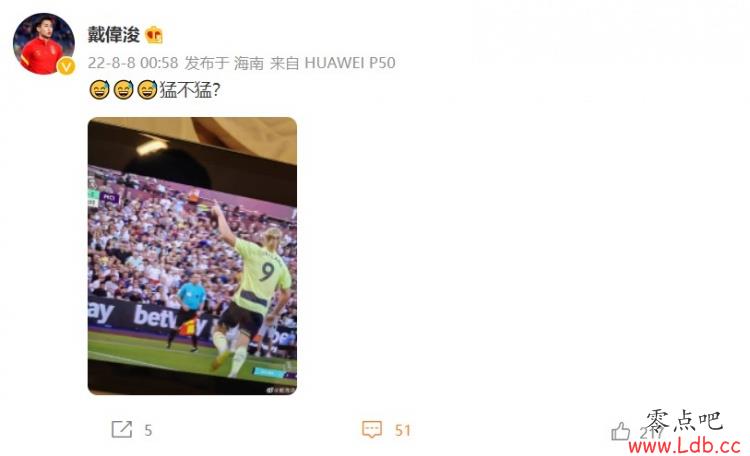This screenshot has height=456, width=750.
Task: Click the second laughing-sweat emoji
Action: (x=123, y=89)
